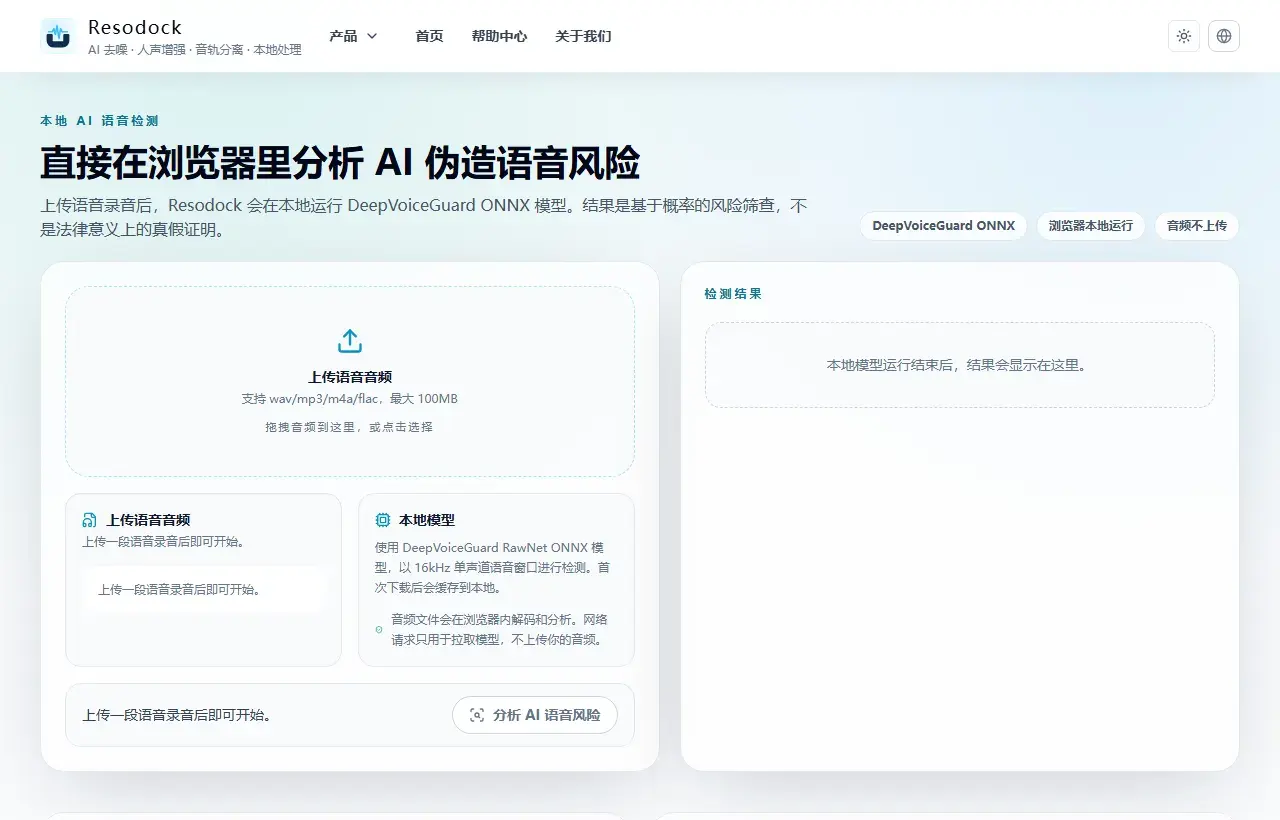Click the 本地 AI 语音检测 label
The image size is (1280, 820).
click(100, 121)
